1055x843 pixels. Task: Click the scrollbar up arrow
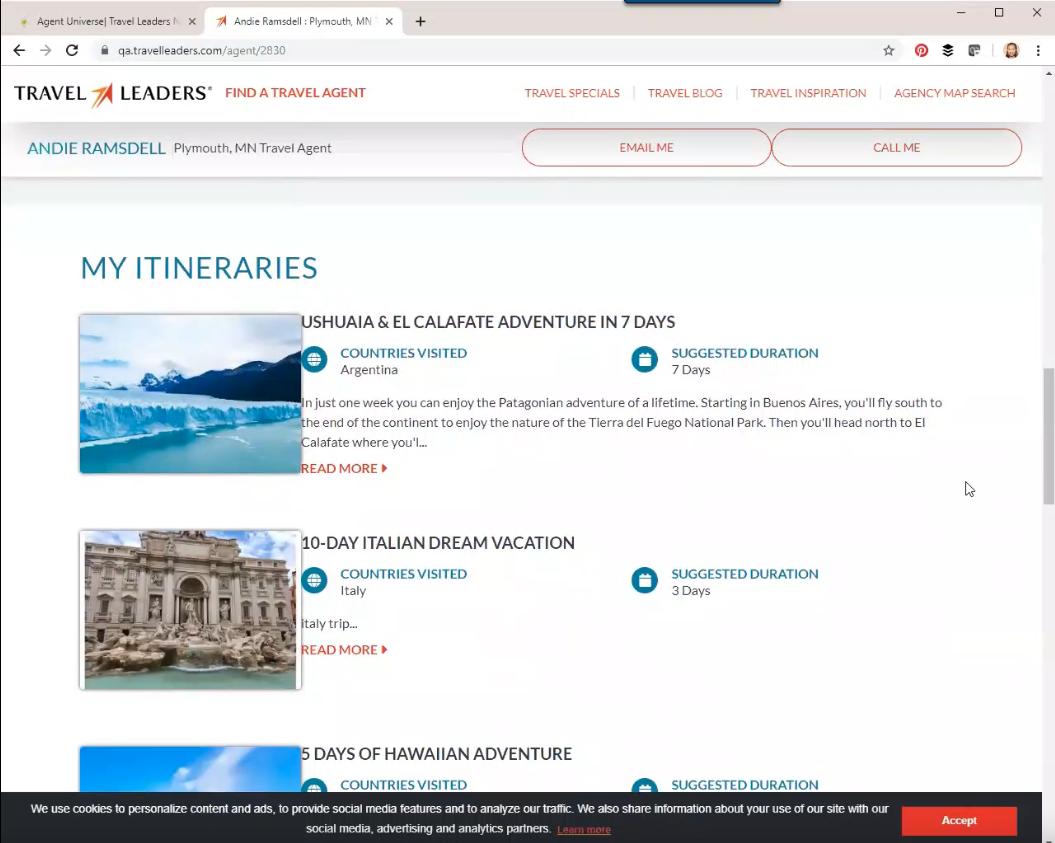(1049, 73)
